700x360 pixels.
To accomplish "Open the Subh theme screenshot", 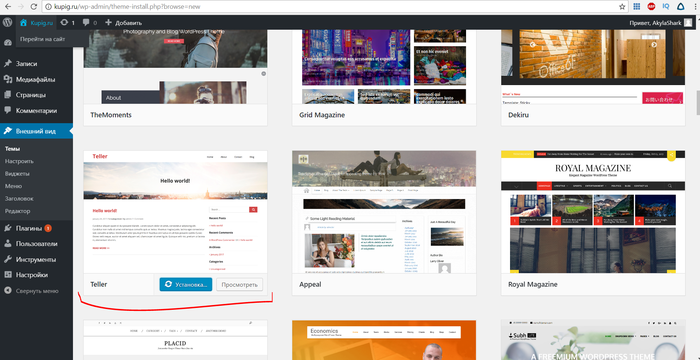I will tap(593, 340).
